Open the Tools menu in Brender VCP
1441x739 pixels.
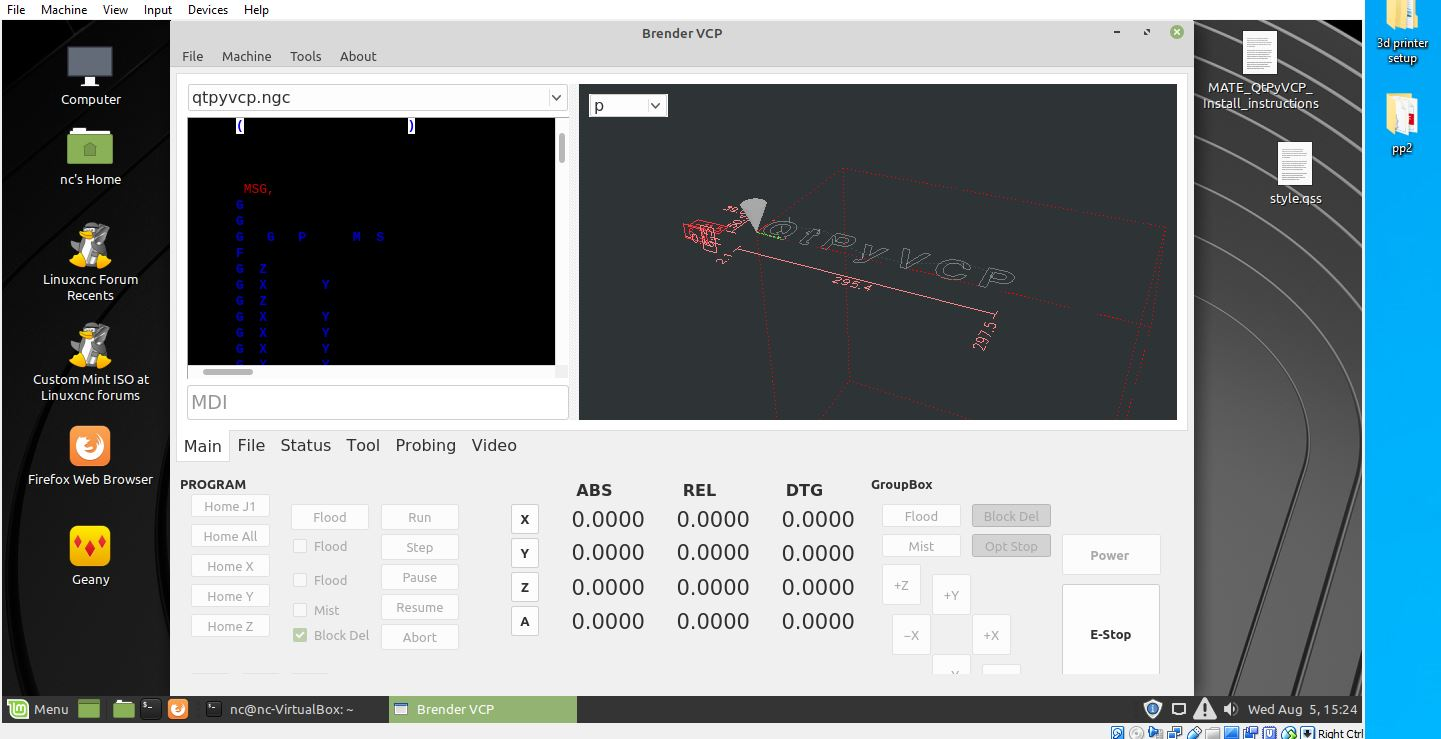[306, 56]
